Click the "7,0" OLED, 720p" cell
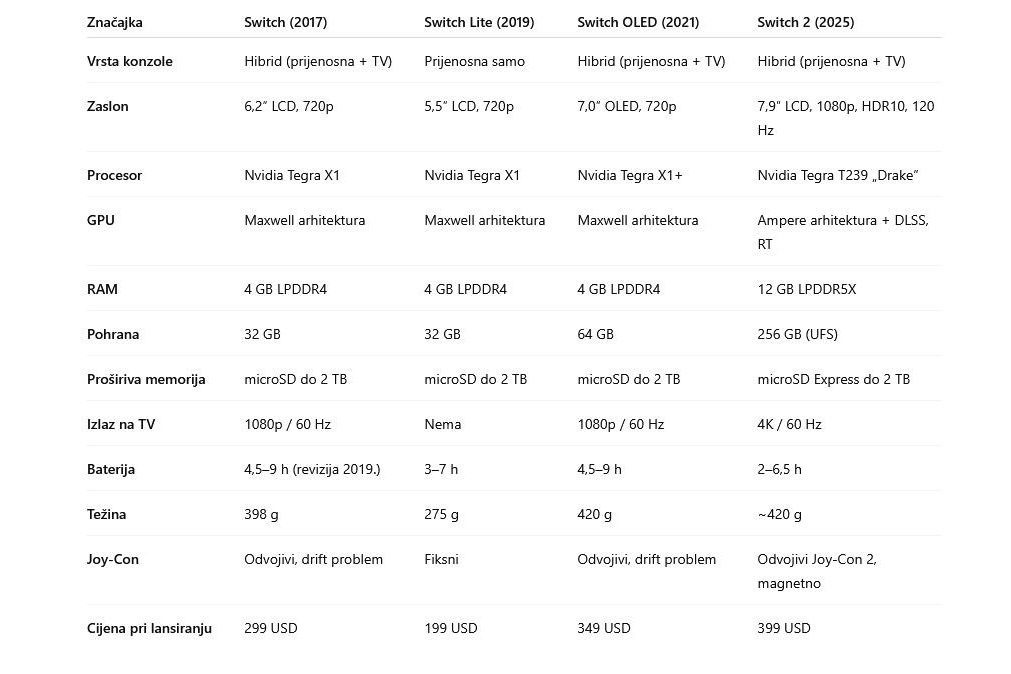The height and width of the screenshot is (674, 1011). coord(626,106)
